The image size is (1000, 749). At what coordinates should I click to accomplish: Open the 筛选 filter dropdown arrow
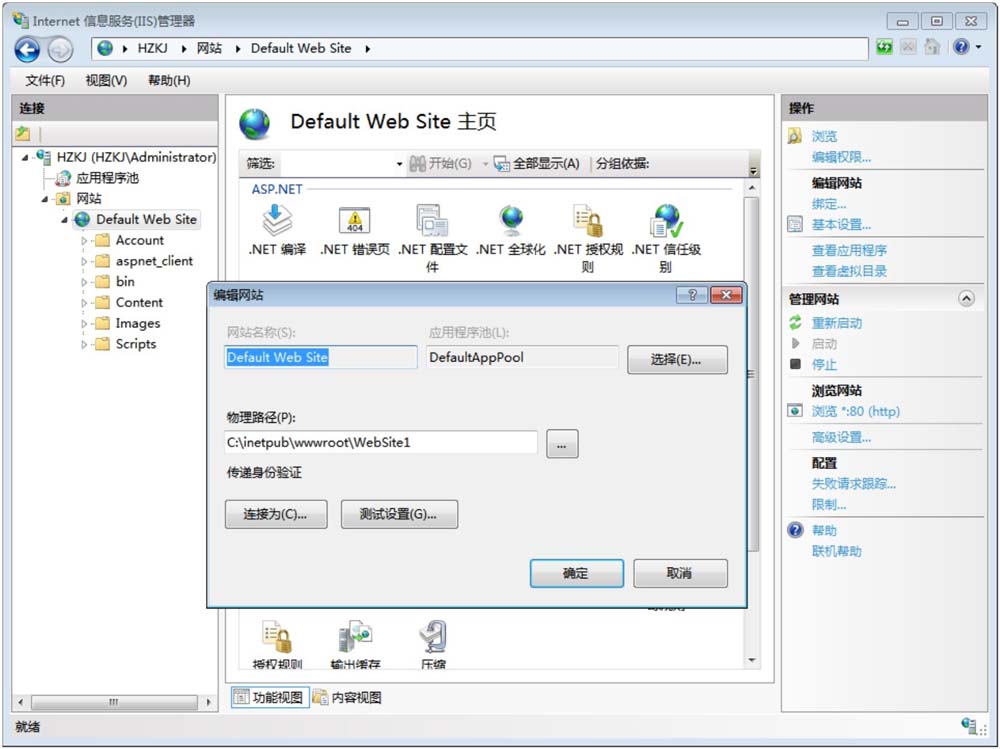tap(399, 165)
